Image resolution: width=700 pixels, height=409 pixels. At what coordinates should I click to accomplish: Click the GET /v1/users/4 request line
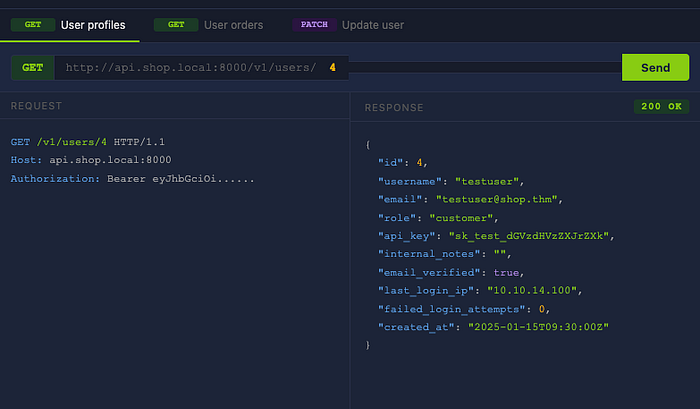pos(88,142)
